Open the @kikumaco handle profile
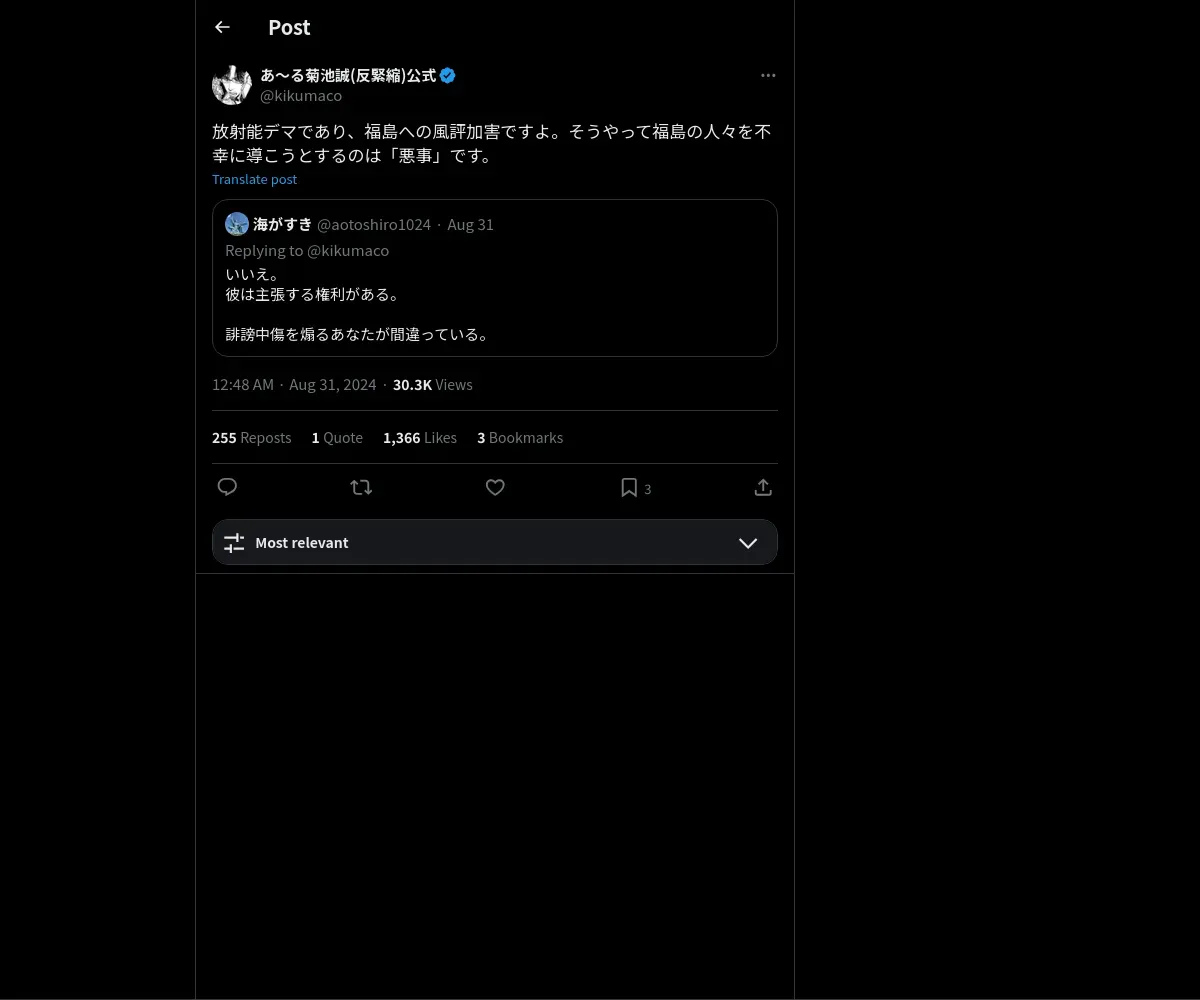The height and width of the screenshot is (1000, 1200). (x=301, y=96)
